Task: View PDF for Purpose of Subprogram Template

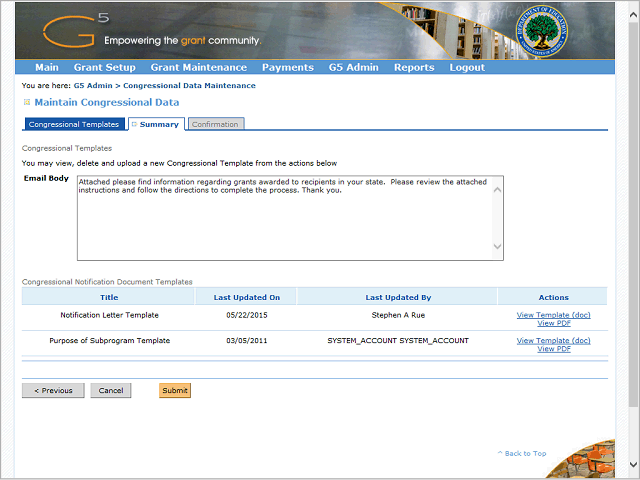Action: 554,349
